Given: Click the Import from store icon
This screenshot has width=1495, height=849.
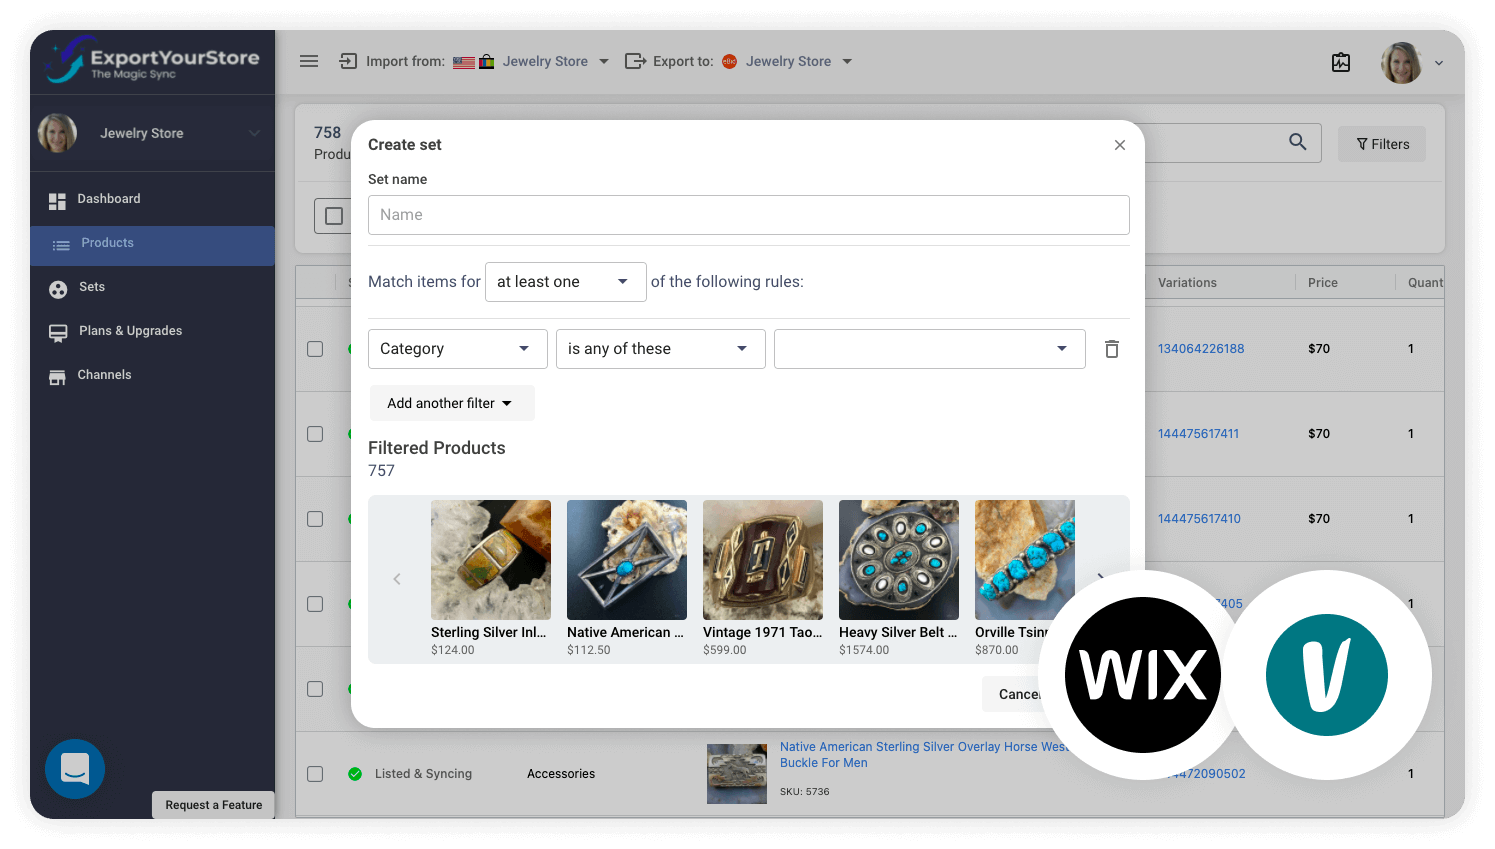Looking at the screenshot, I should tap(347, 61).
